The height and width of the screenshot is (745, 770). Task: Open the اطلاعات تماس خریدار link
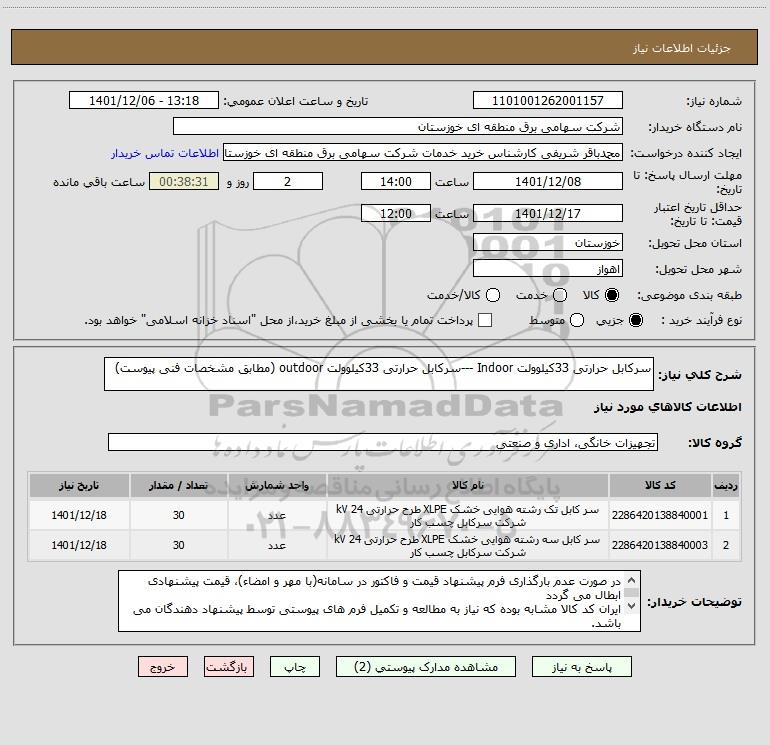point(165,153)
